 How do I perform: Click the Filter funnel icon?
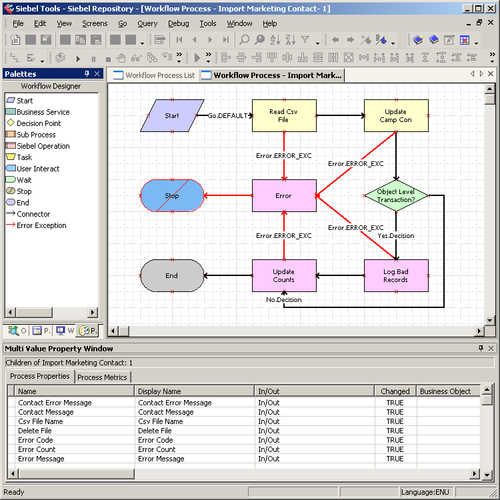click(305, 40)
